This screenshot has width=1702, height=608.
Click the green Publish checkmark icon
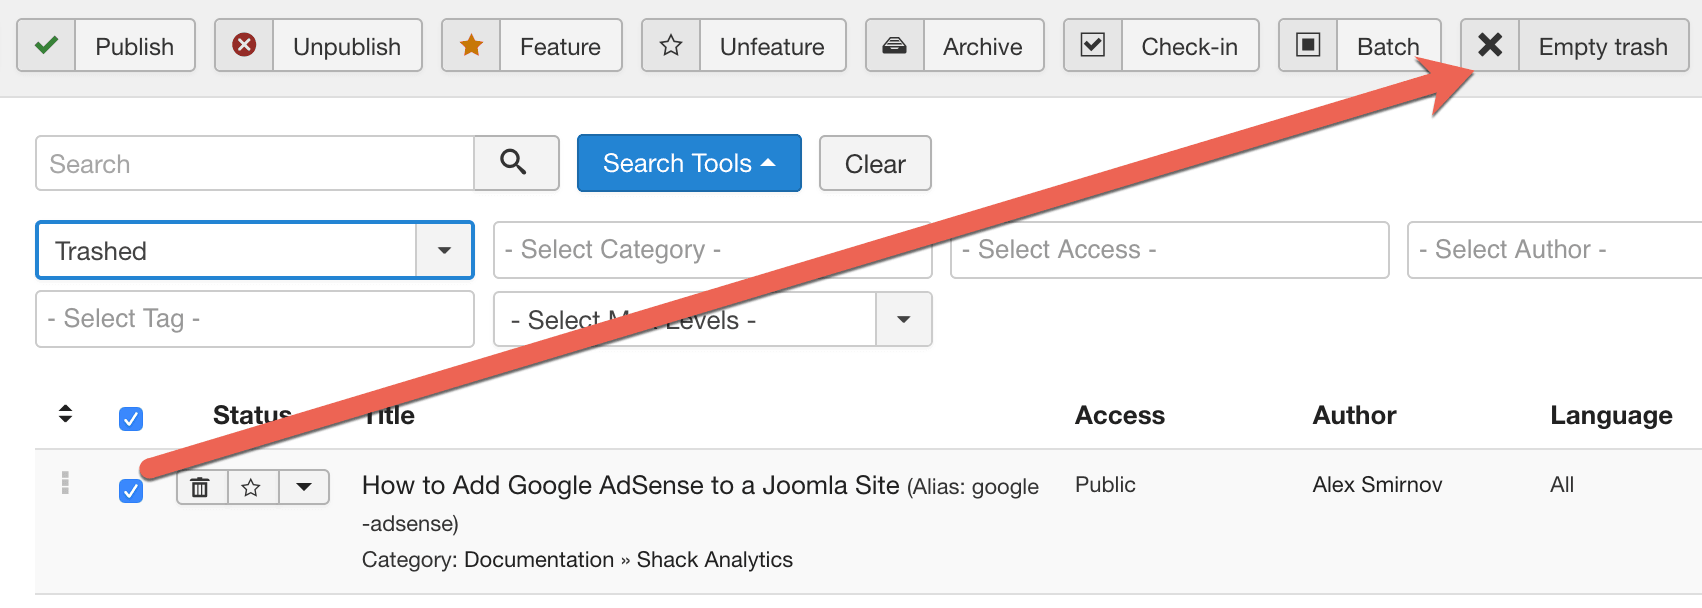(46, 46)
